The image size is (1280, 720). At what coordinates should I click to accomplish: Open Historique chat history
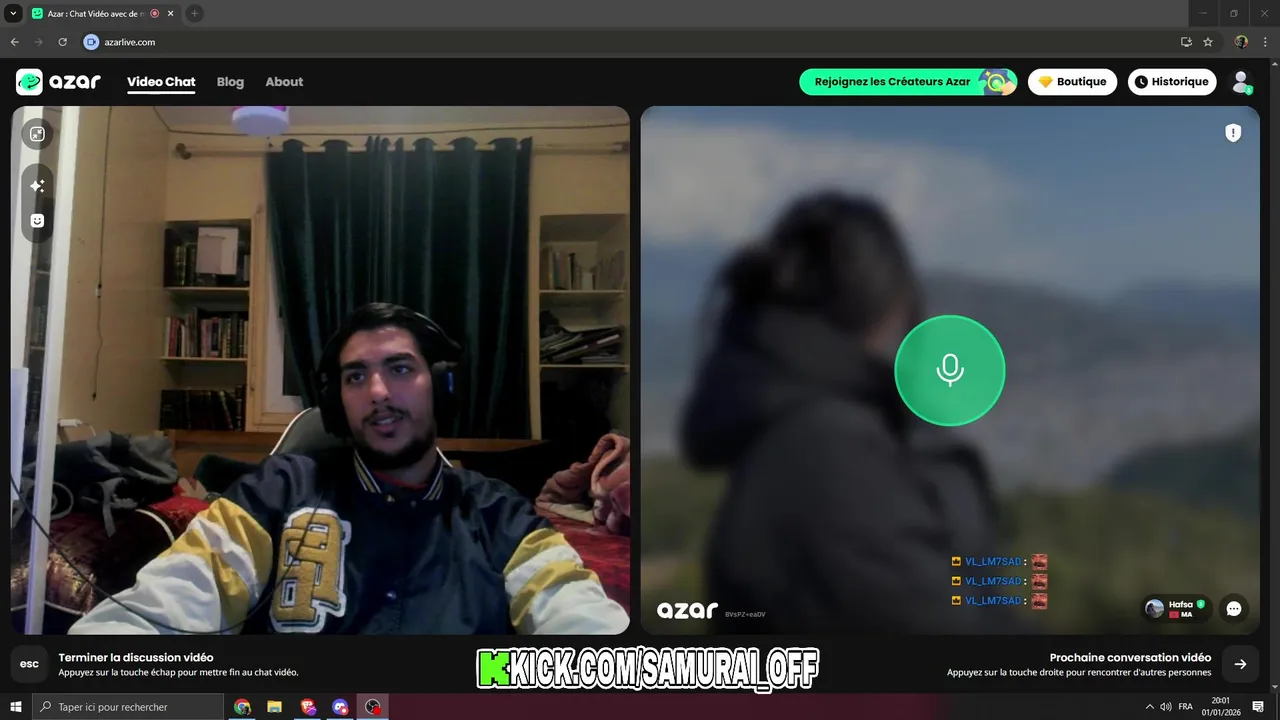(x=1172, y=82)
